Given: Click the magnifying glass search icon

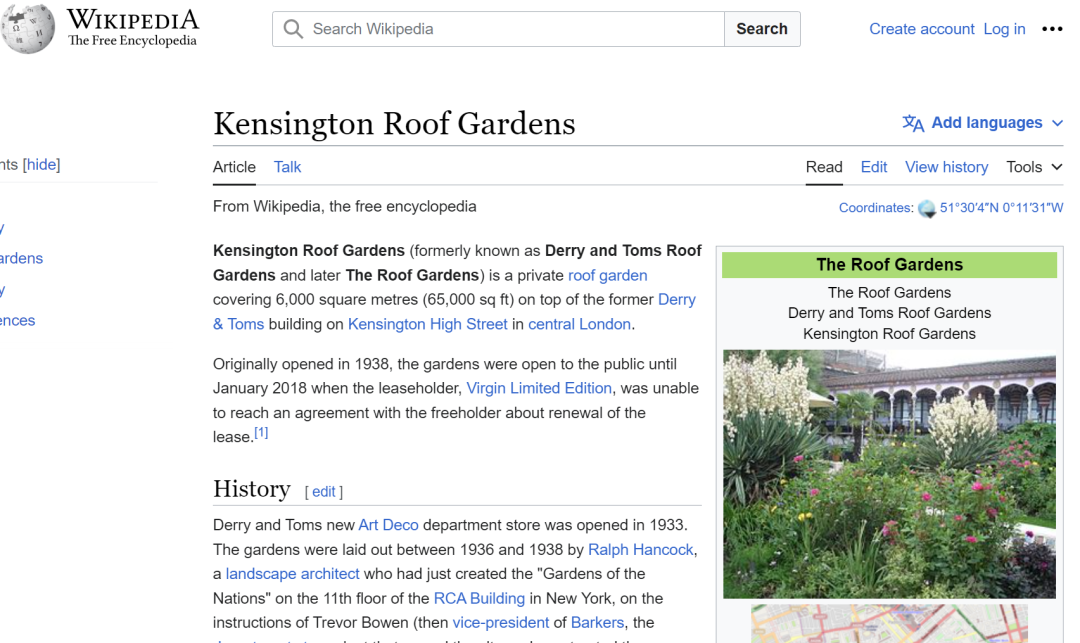Looking at the screenshot, I should (293, 29).
